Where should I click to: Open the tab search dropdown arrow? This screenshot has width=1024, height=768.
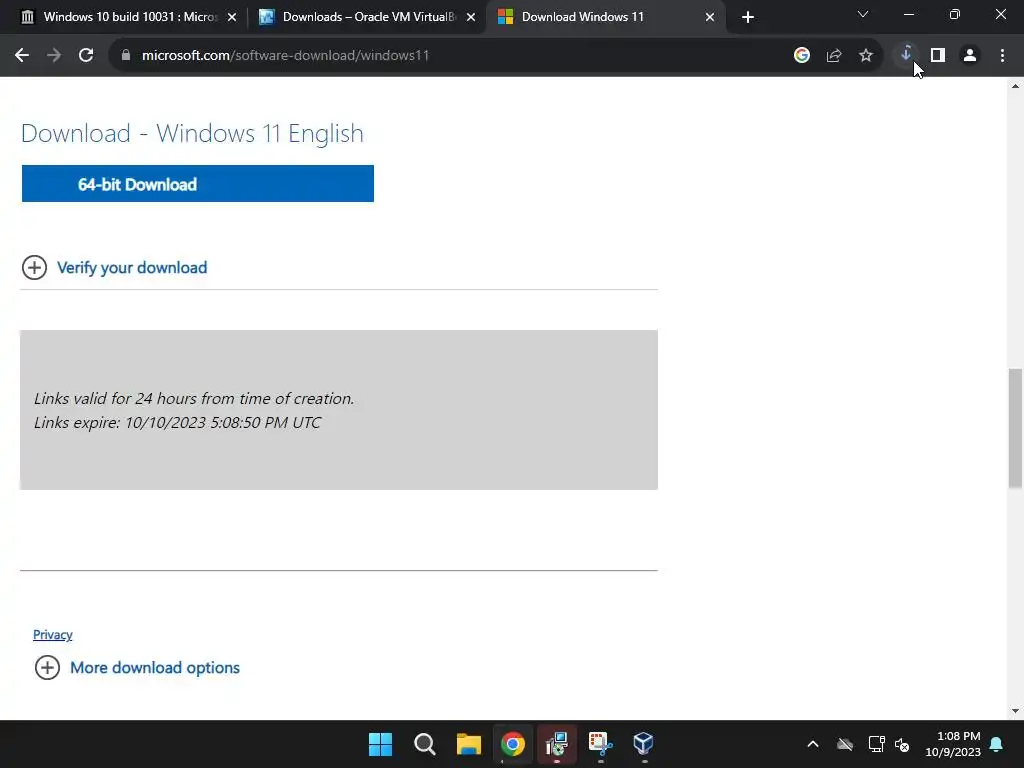[x=863, y=14]
